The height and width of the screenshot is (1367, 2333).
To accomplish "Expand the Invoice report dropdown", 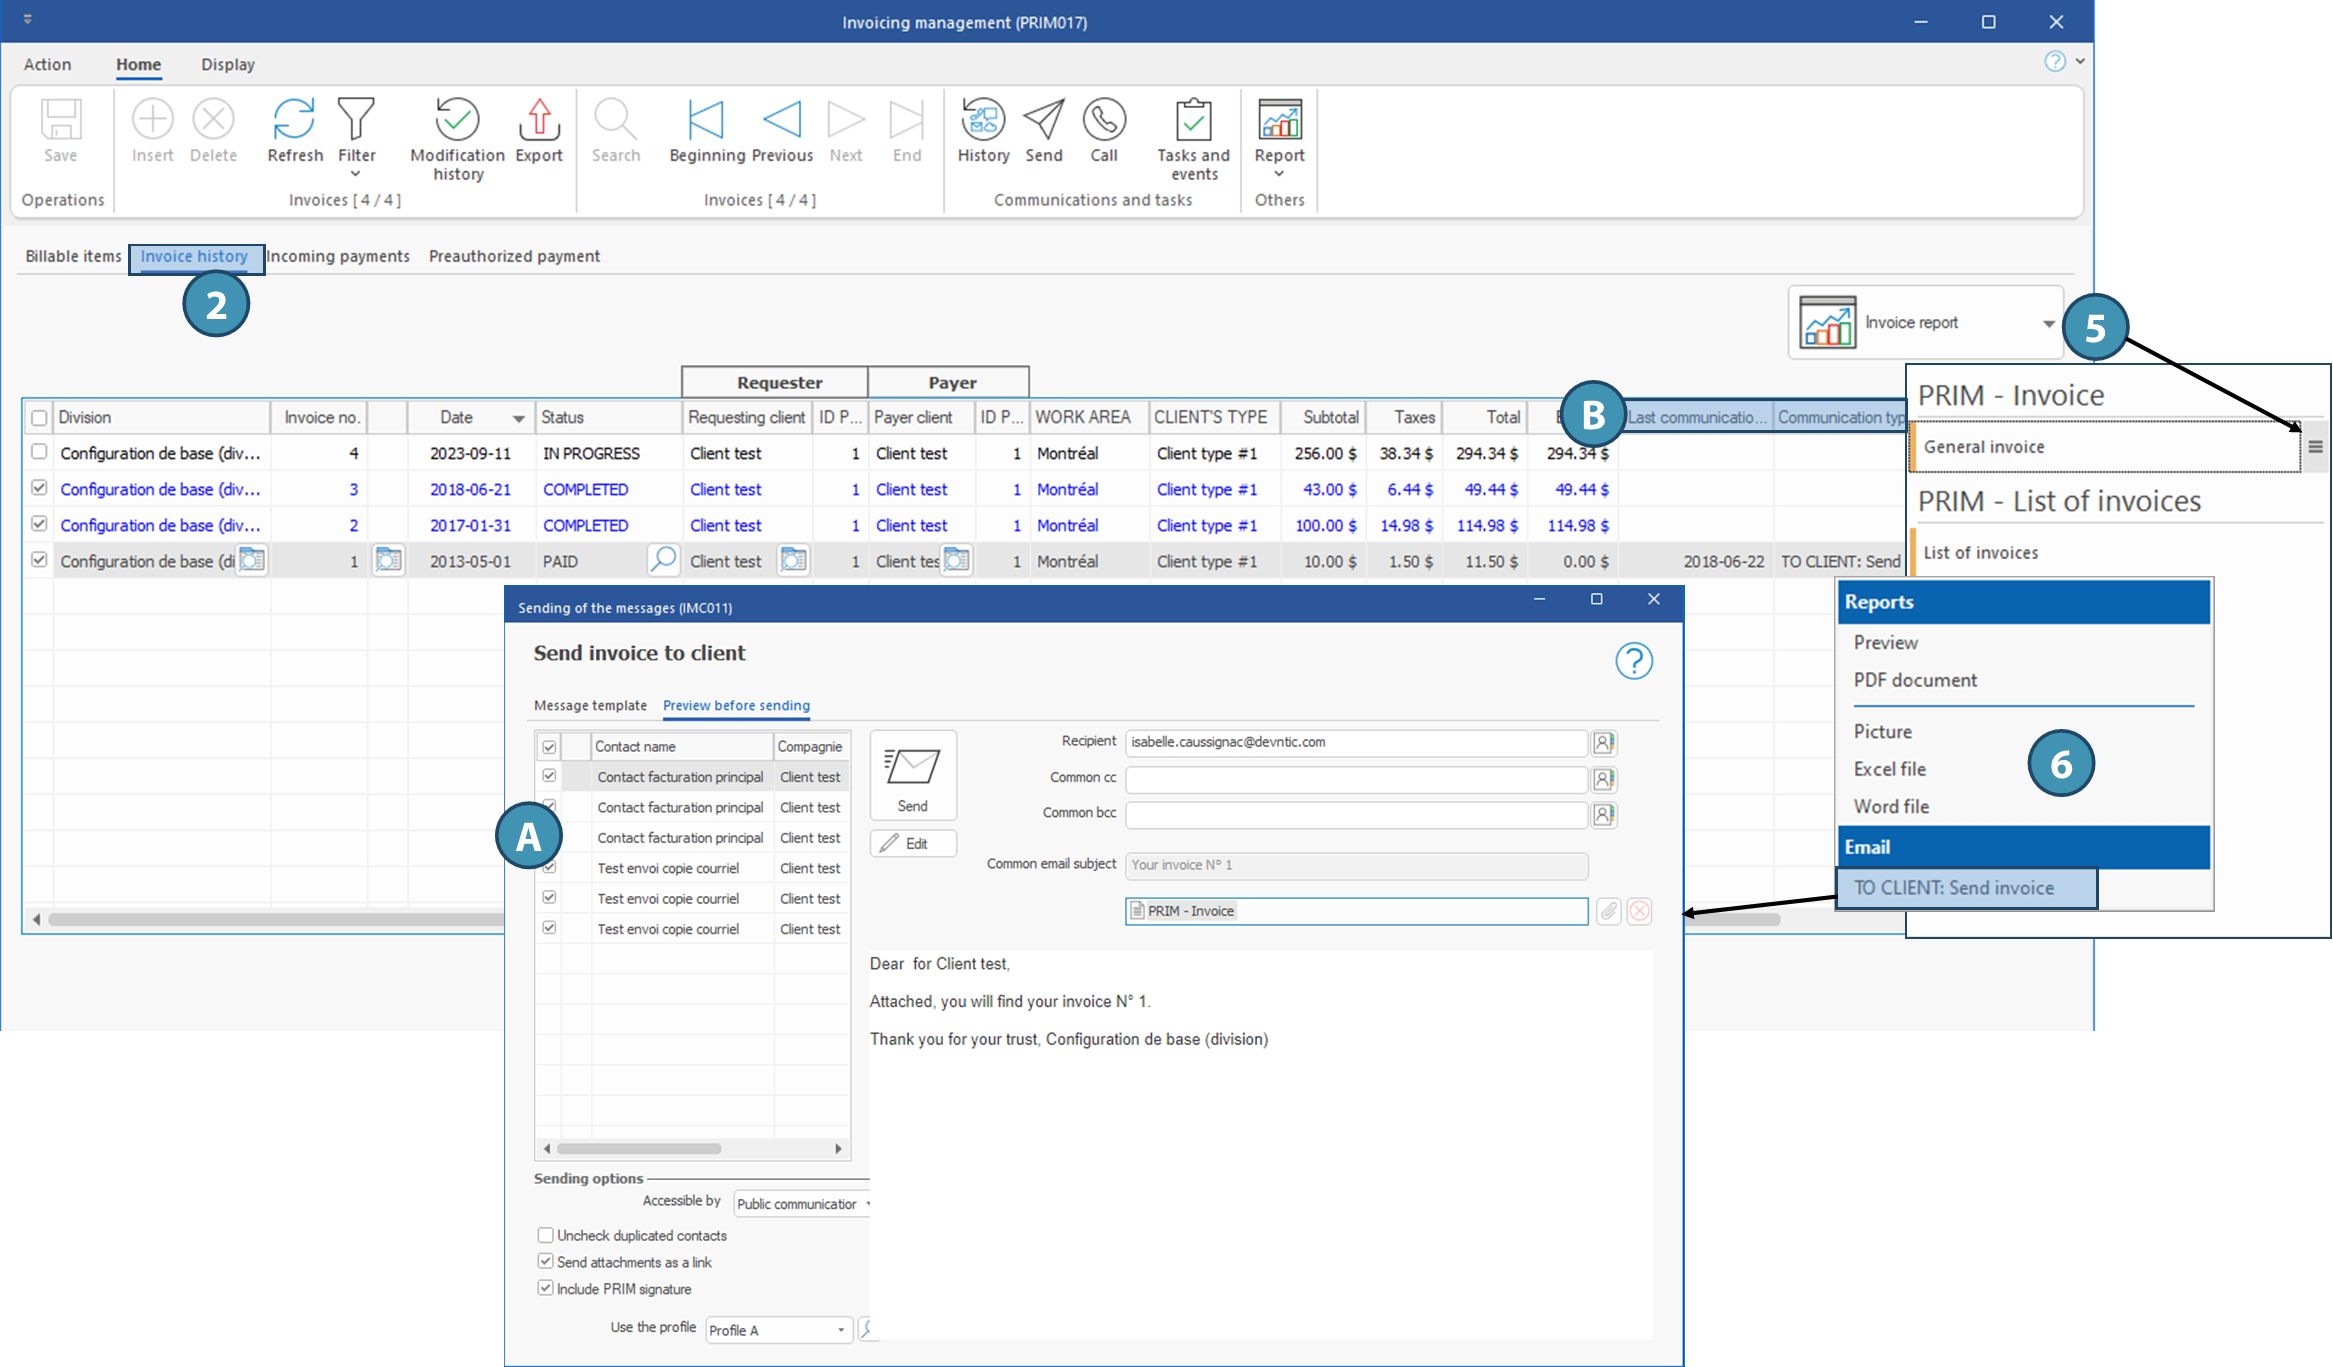I will (x=2048, y=323).
